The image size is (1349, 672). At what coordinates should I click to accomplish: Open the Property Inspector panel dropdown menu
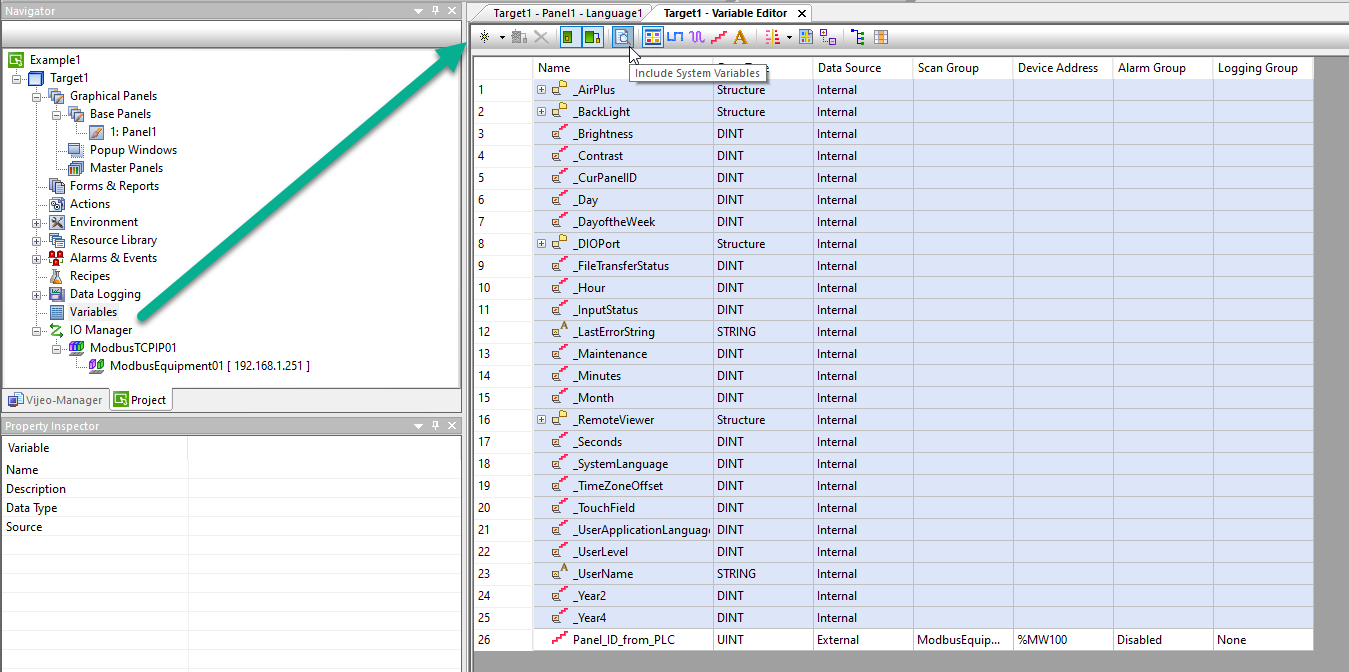pyautogui.click(x=419, y=426)
